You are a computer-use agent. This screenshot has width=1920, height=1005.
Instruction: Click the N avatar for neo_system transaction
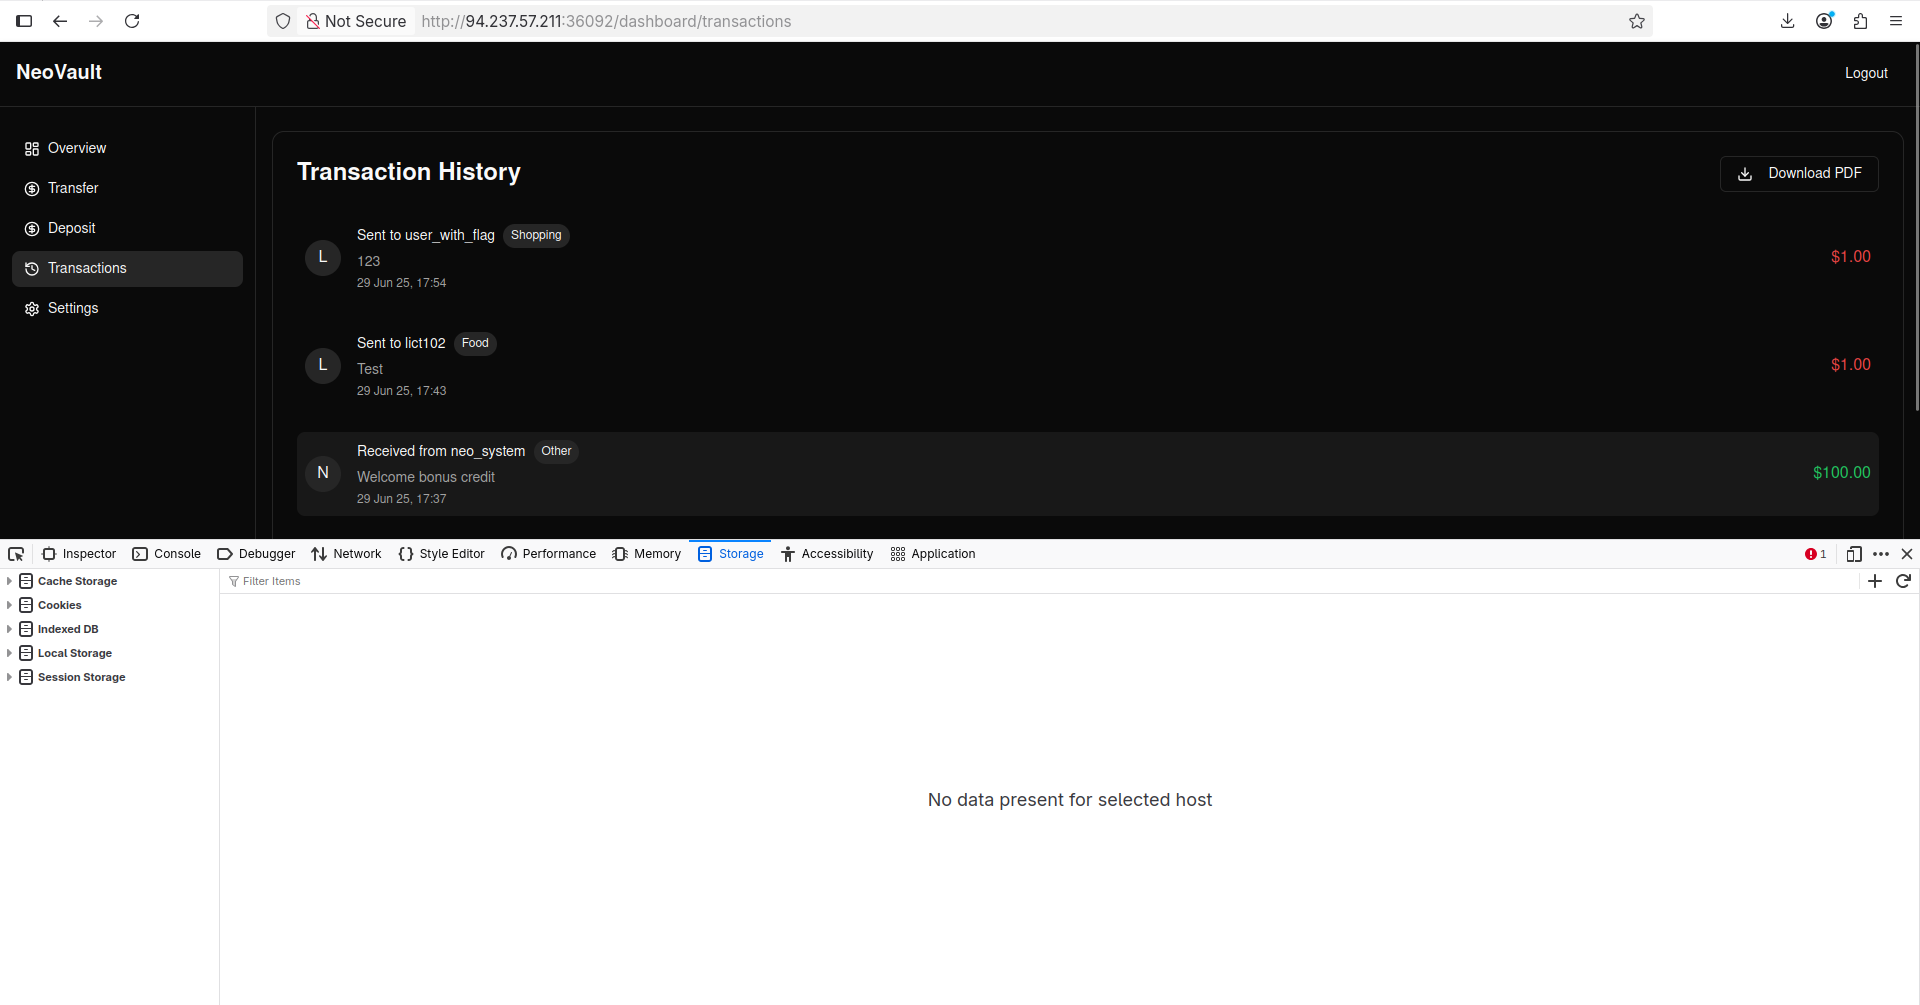click(x=323, y=474)
